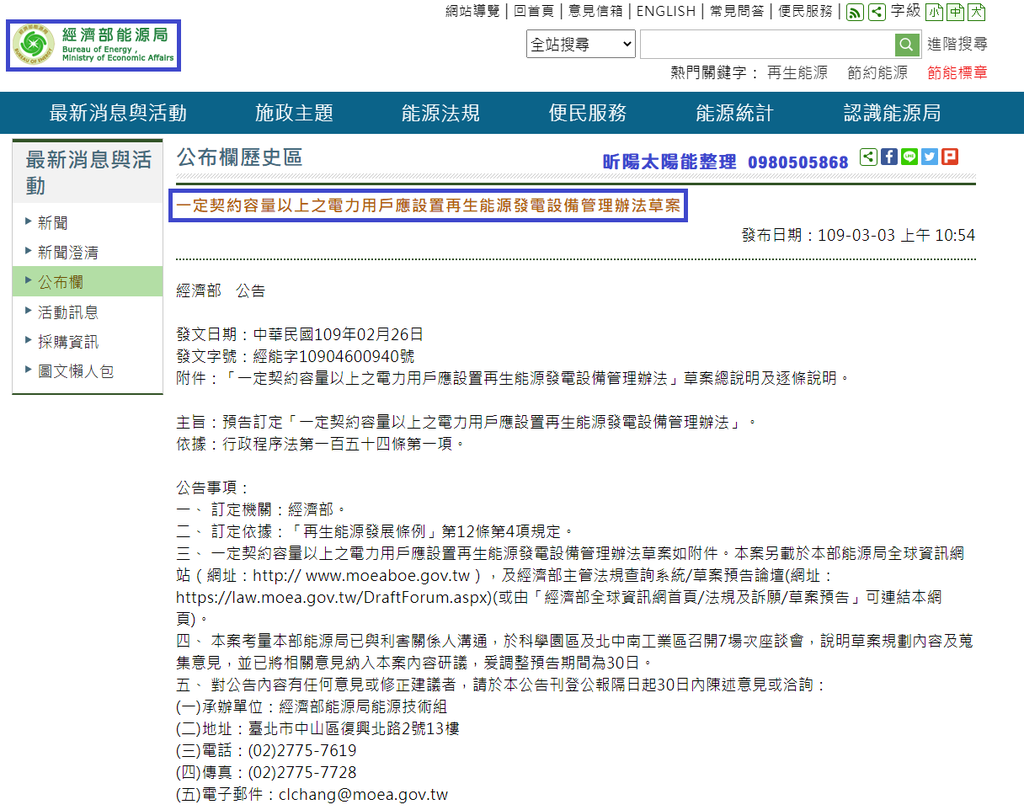Click the email clchang@moea.gov.tw

click(x=363, y=794)
